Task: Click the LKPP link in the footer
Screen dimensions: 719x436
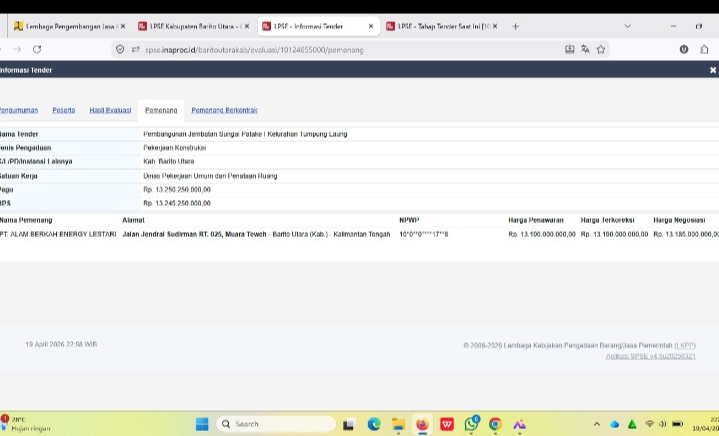Action: 685,345
